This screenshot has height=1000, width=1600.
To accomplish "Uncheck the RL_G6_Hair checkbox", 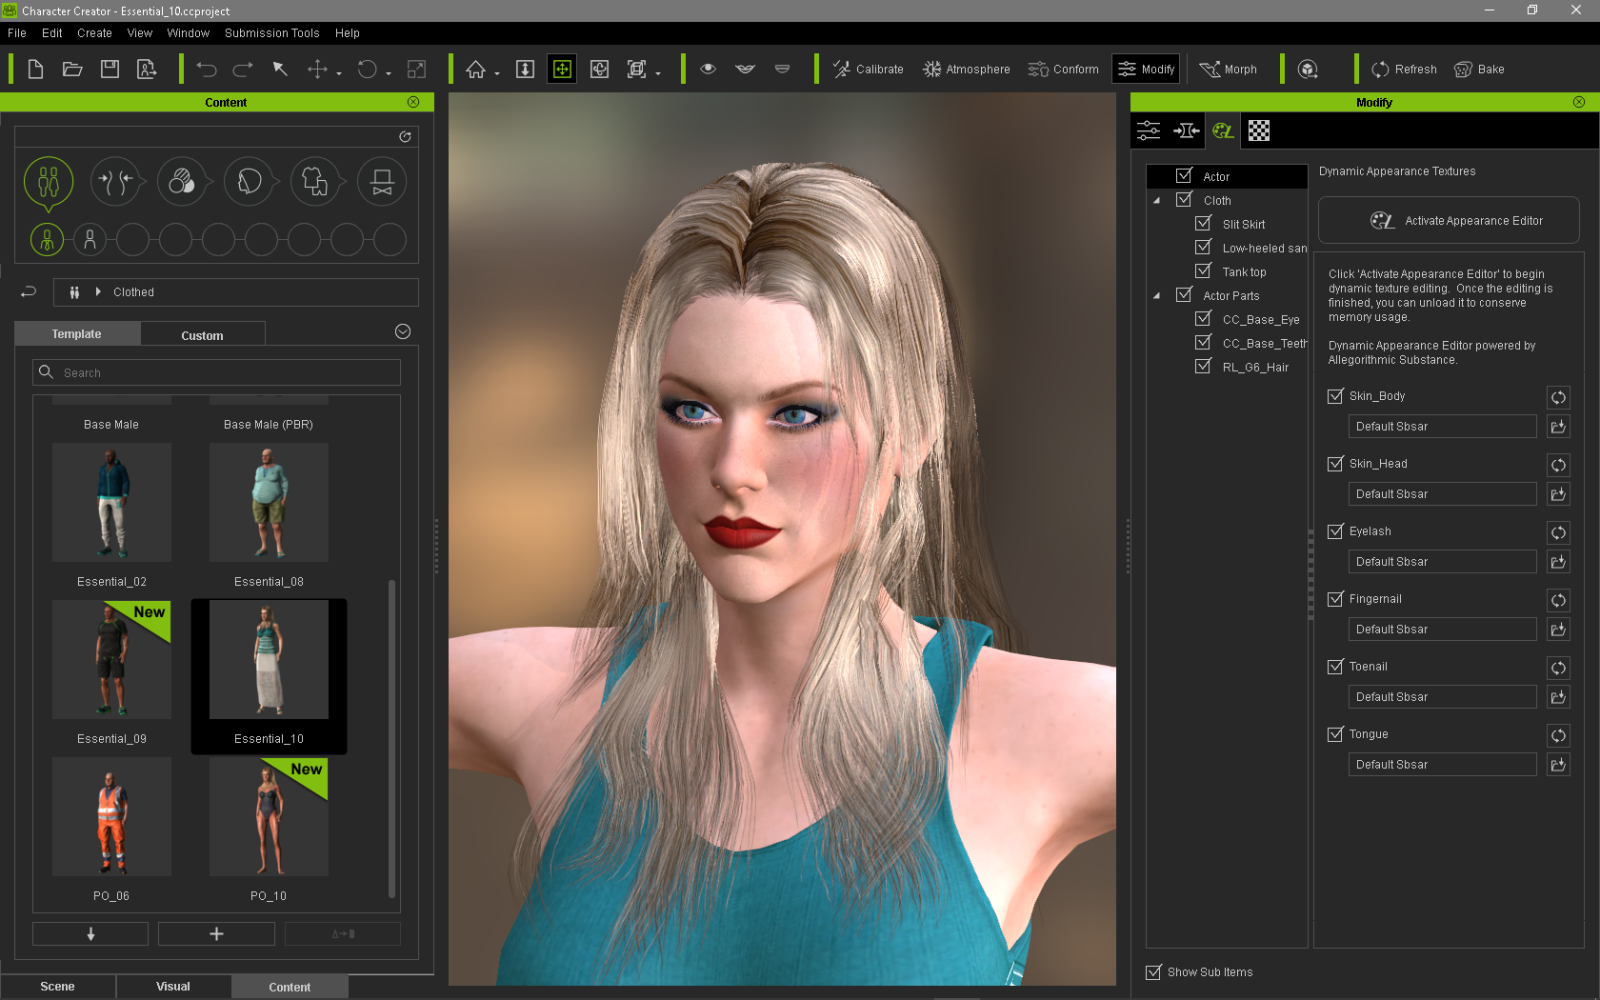I will pyautogui.click(x=1204, y=366).
